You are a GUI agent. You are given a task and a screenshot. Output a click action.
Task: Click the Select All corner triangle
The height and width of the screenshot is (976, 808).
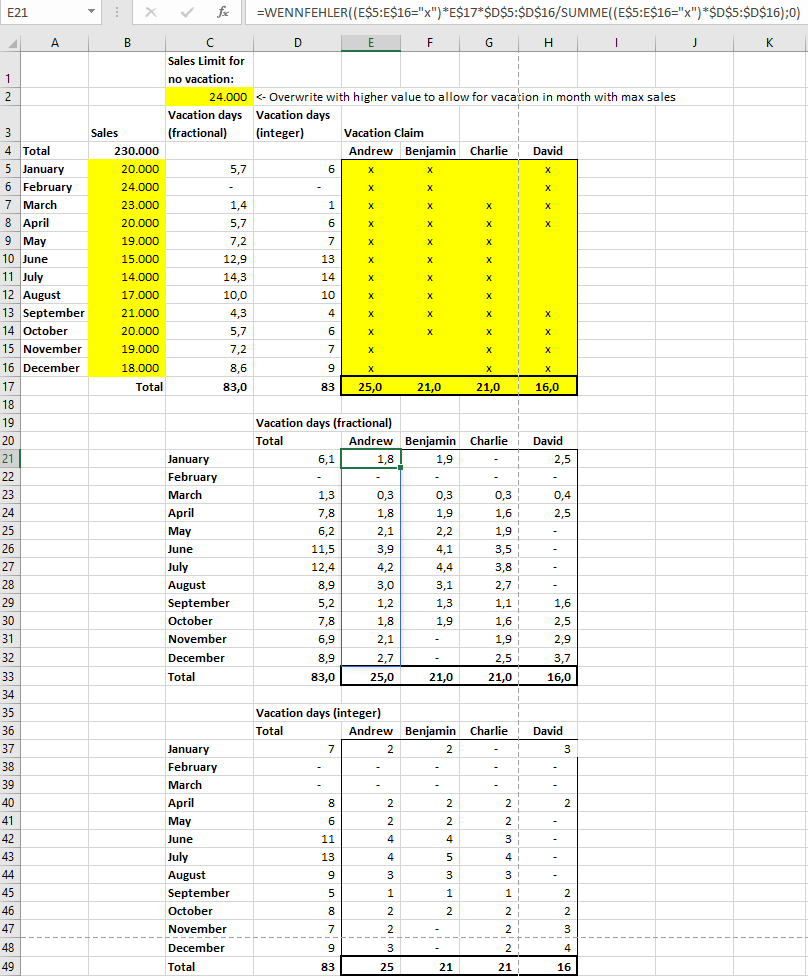pos(11,42)
